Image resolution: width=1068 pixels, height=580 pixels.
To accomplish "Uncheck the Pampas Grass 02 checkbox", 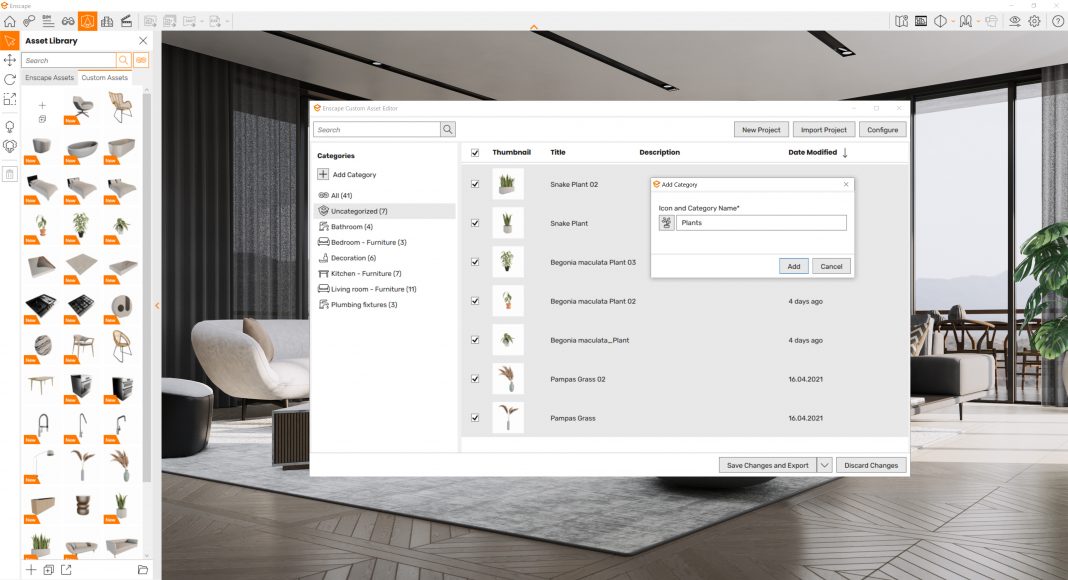I will [x=475, y=378].
